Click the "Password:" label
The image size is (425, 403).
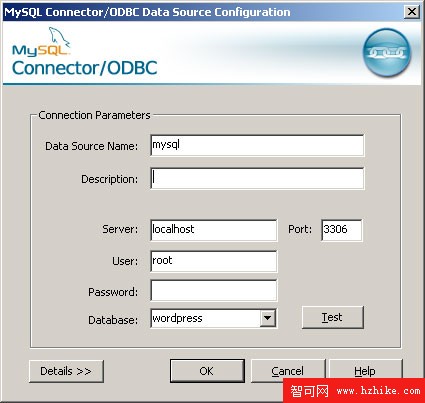[113, 292]
